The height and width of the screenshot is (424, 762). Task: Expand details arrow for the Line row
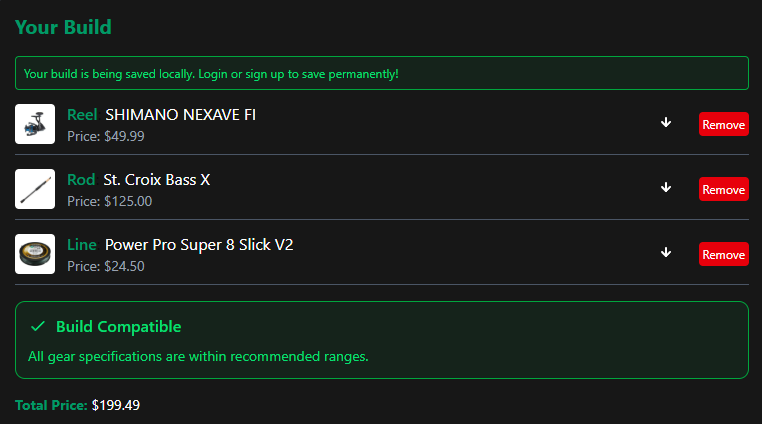[666, 253]
